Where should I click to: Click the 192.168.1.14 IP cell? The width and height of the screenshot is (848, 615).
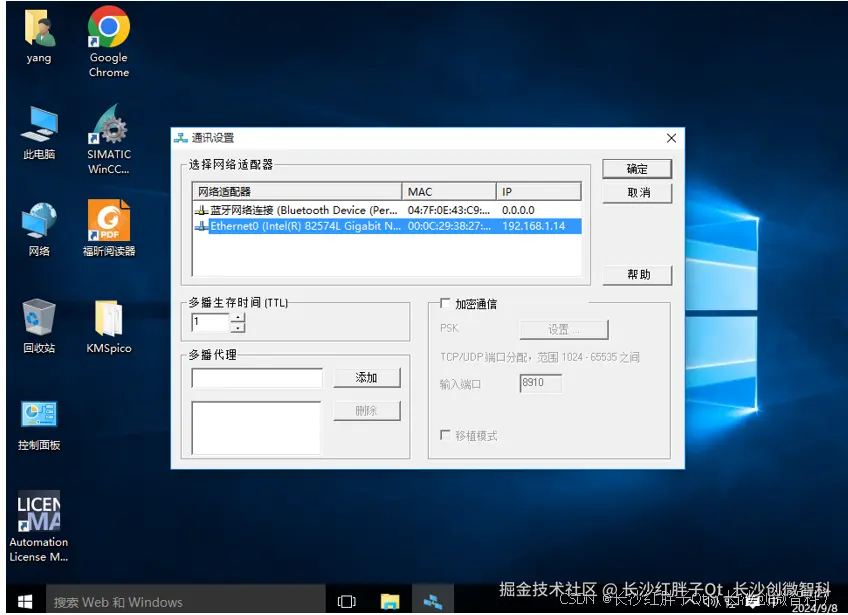pyautogui.click(x=534, y=226)
